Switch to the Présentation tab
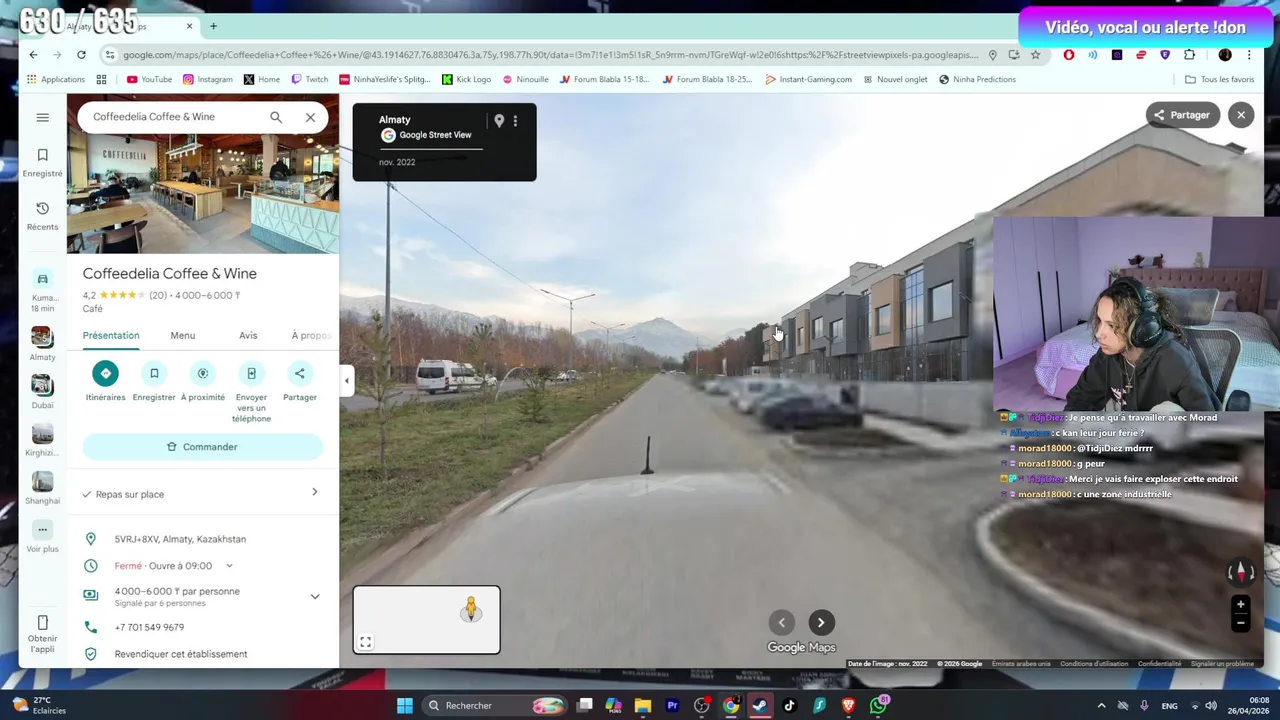The height and width of the screenshot is (720, 1280). click(111, 336)
